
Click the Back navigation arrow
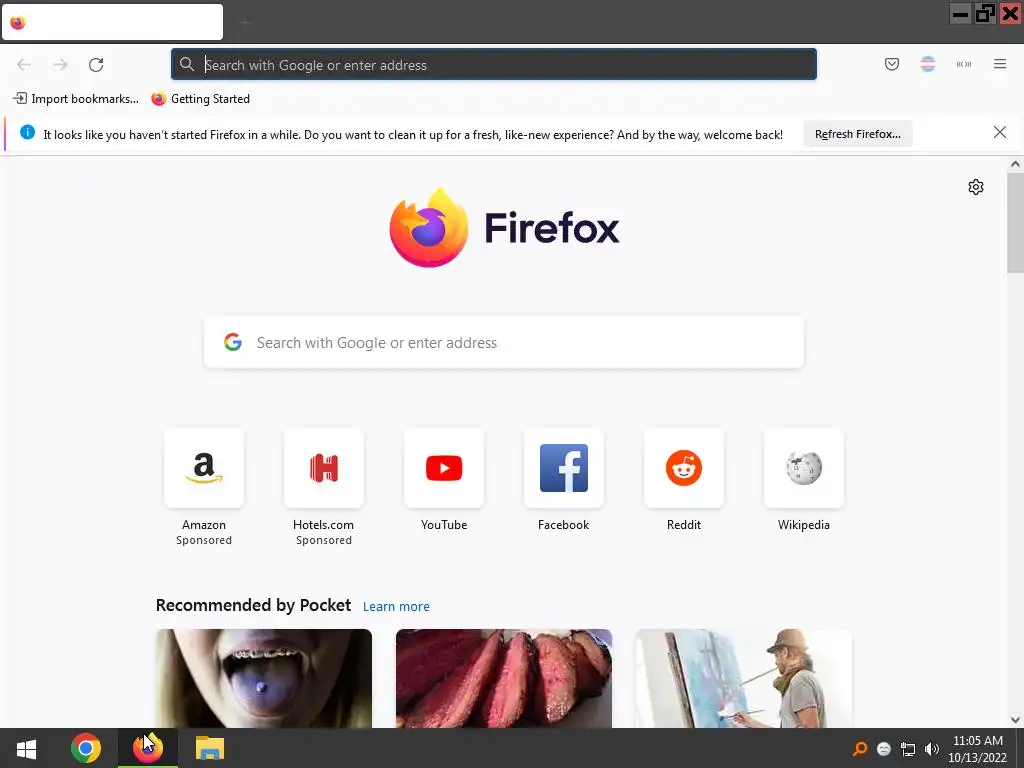(x=24, y=65)
